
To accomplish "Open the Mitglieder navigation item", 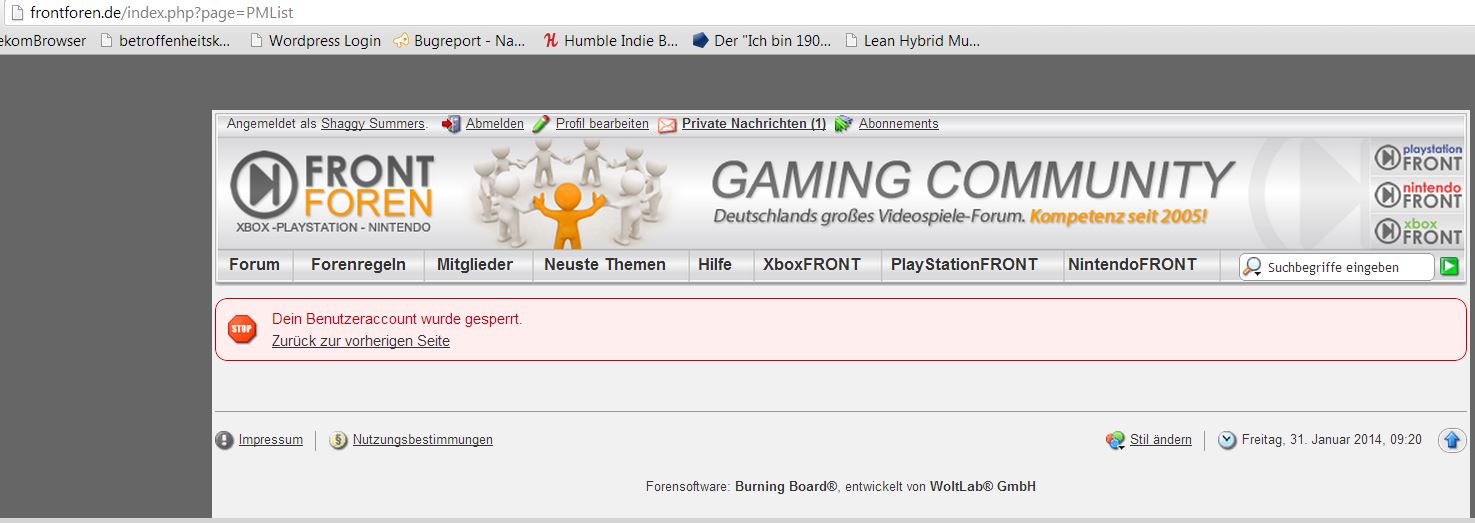I will pyautogui.click(x=475, y=265).
